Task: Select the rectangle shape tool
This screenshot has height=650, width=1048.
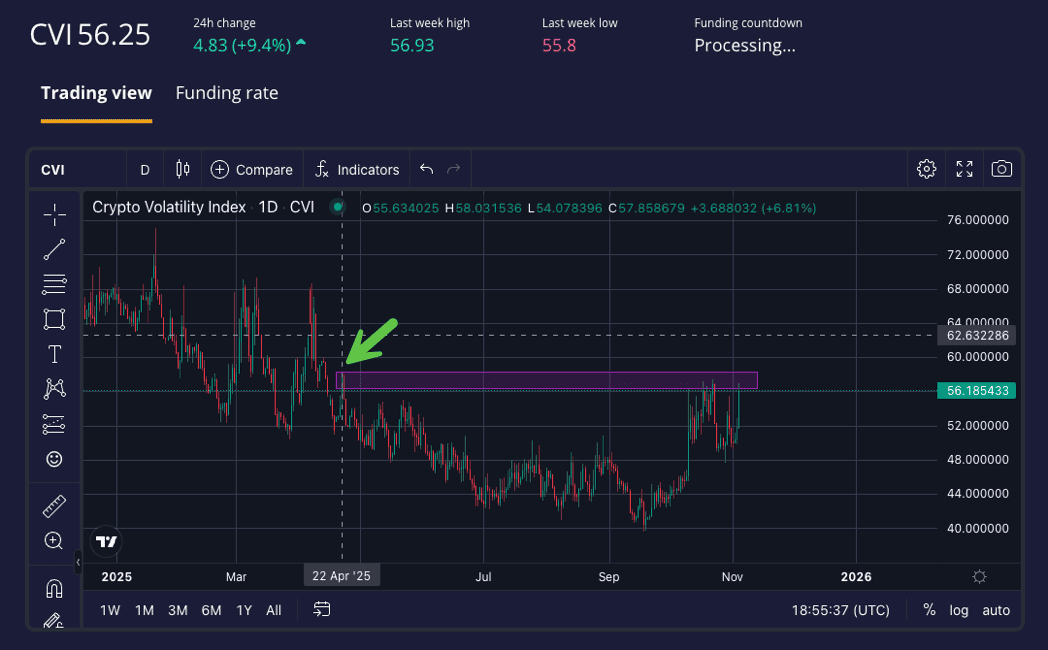Action: pos(54,319)
